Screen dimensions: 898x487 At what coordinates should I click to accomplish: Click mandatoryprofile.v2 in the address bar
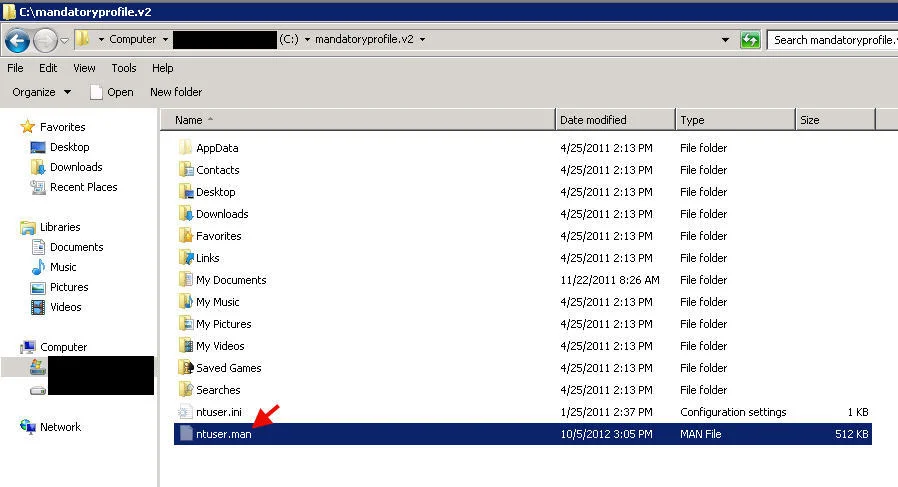click(364, 39)
